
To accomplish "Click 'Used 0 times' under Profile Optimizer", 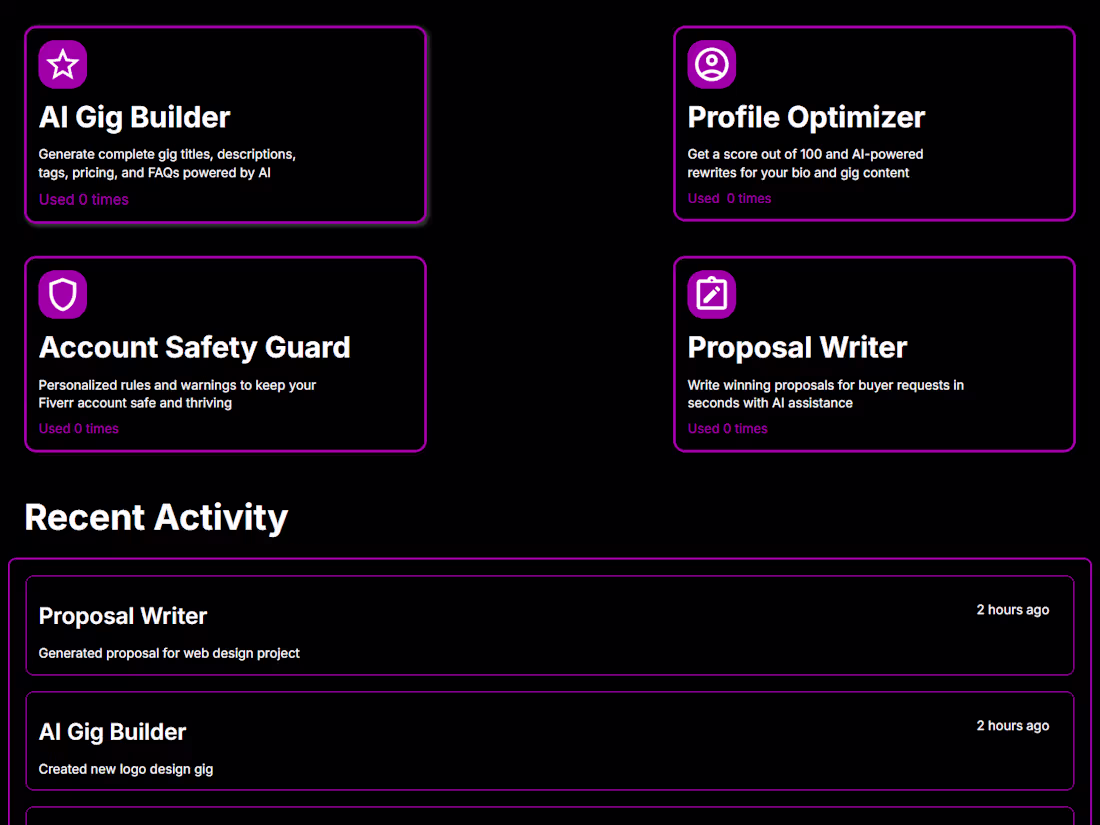I will [729, 199].
